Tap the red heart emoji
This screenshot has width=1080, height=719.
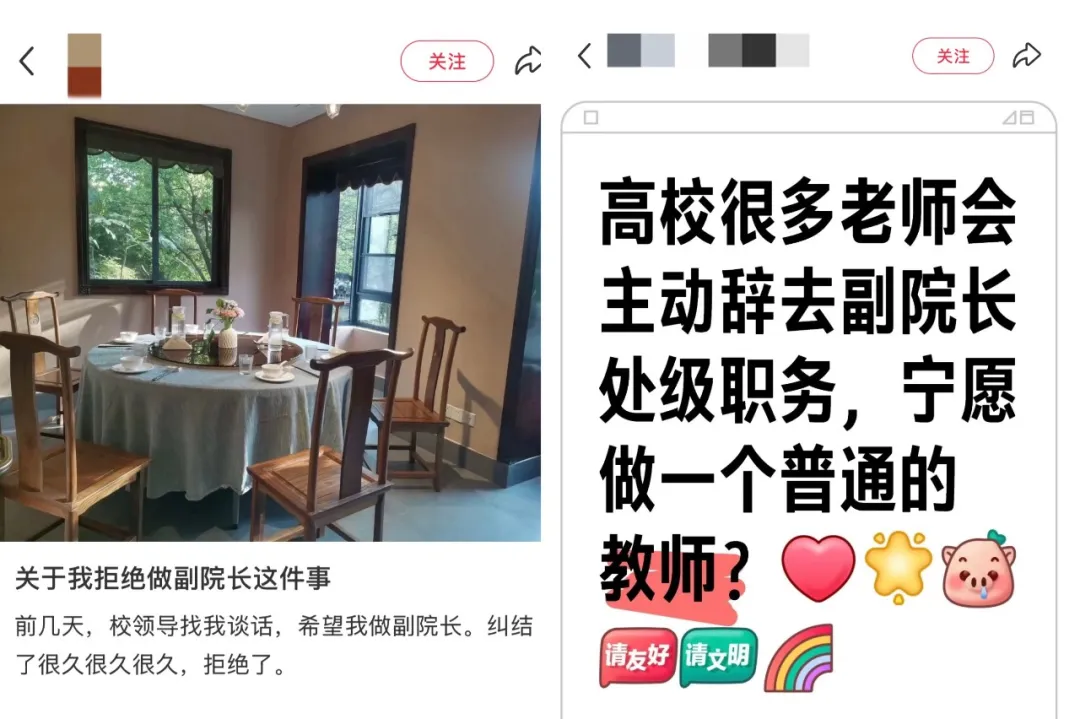coord(818,569)
